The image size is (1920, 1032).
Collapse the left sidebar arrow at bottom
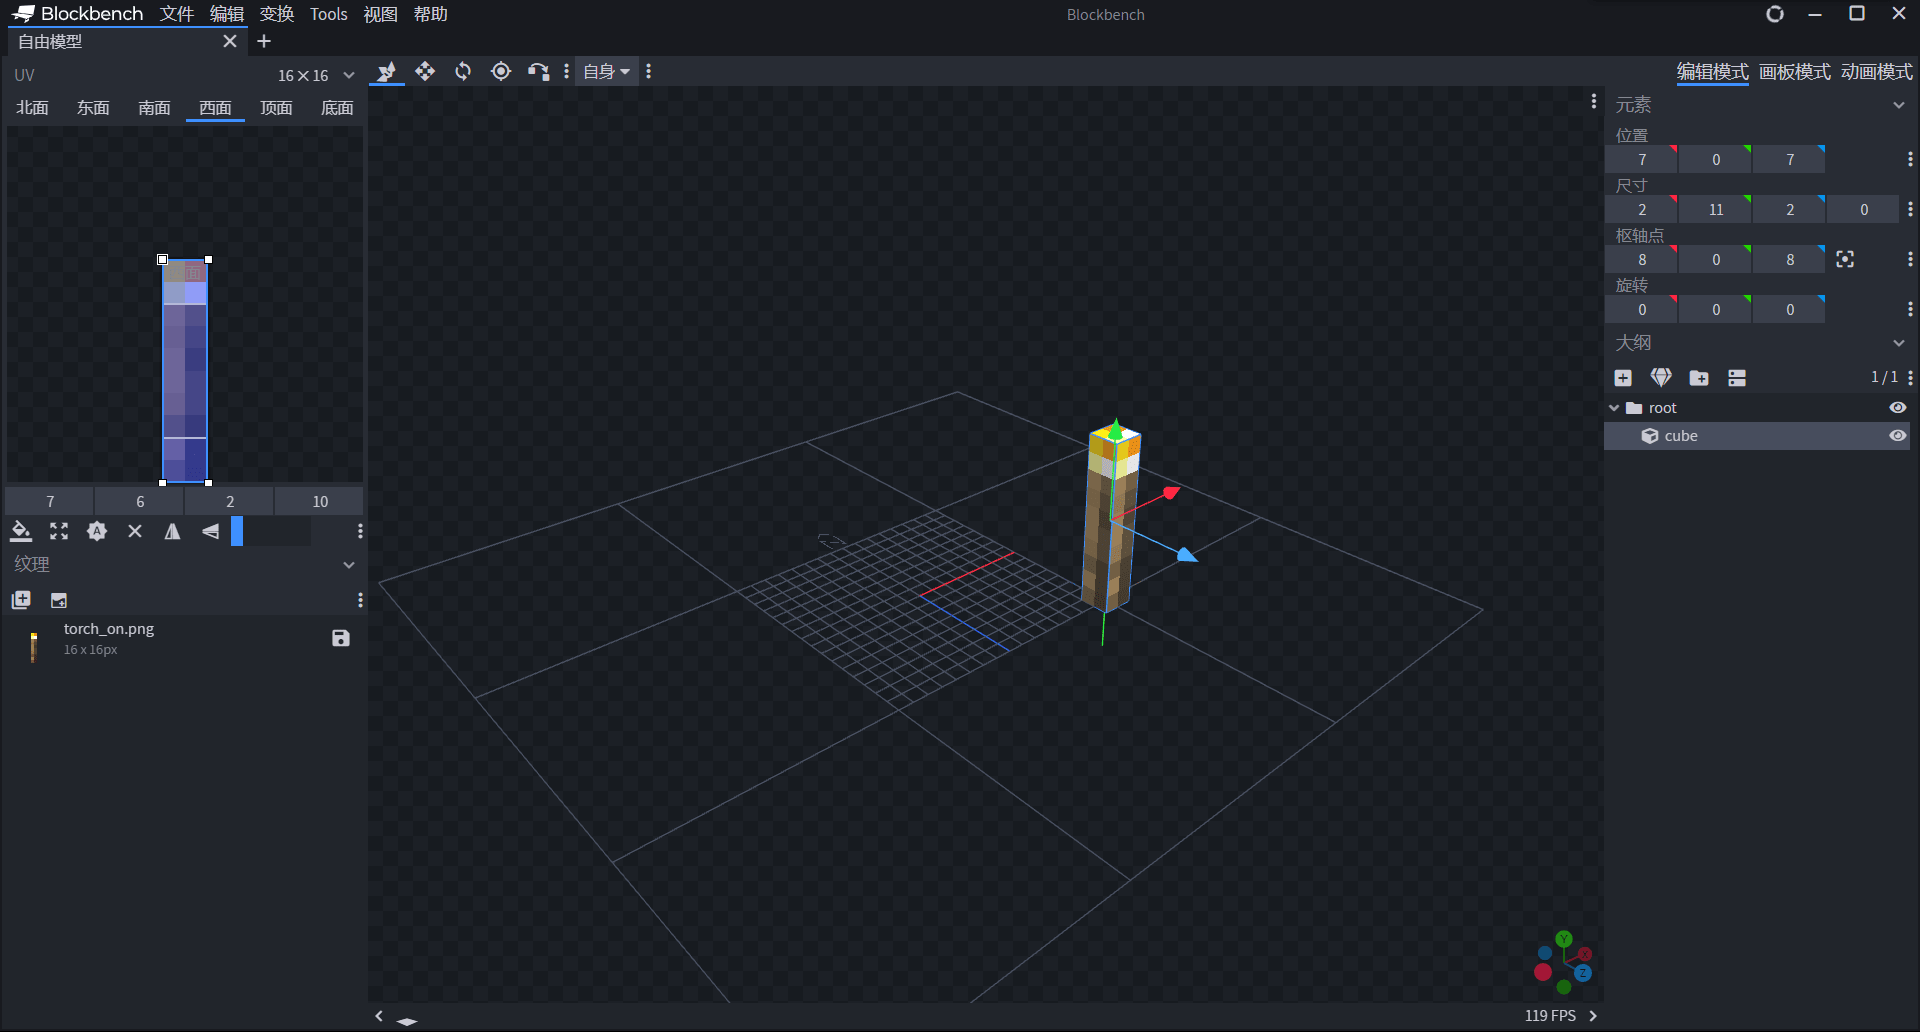coord(379,1016)
